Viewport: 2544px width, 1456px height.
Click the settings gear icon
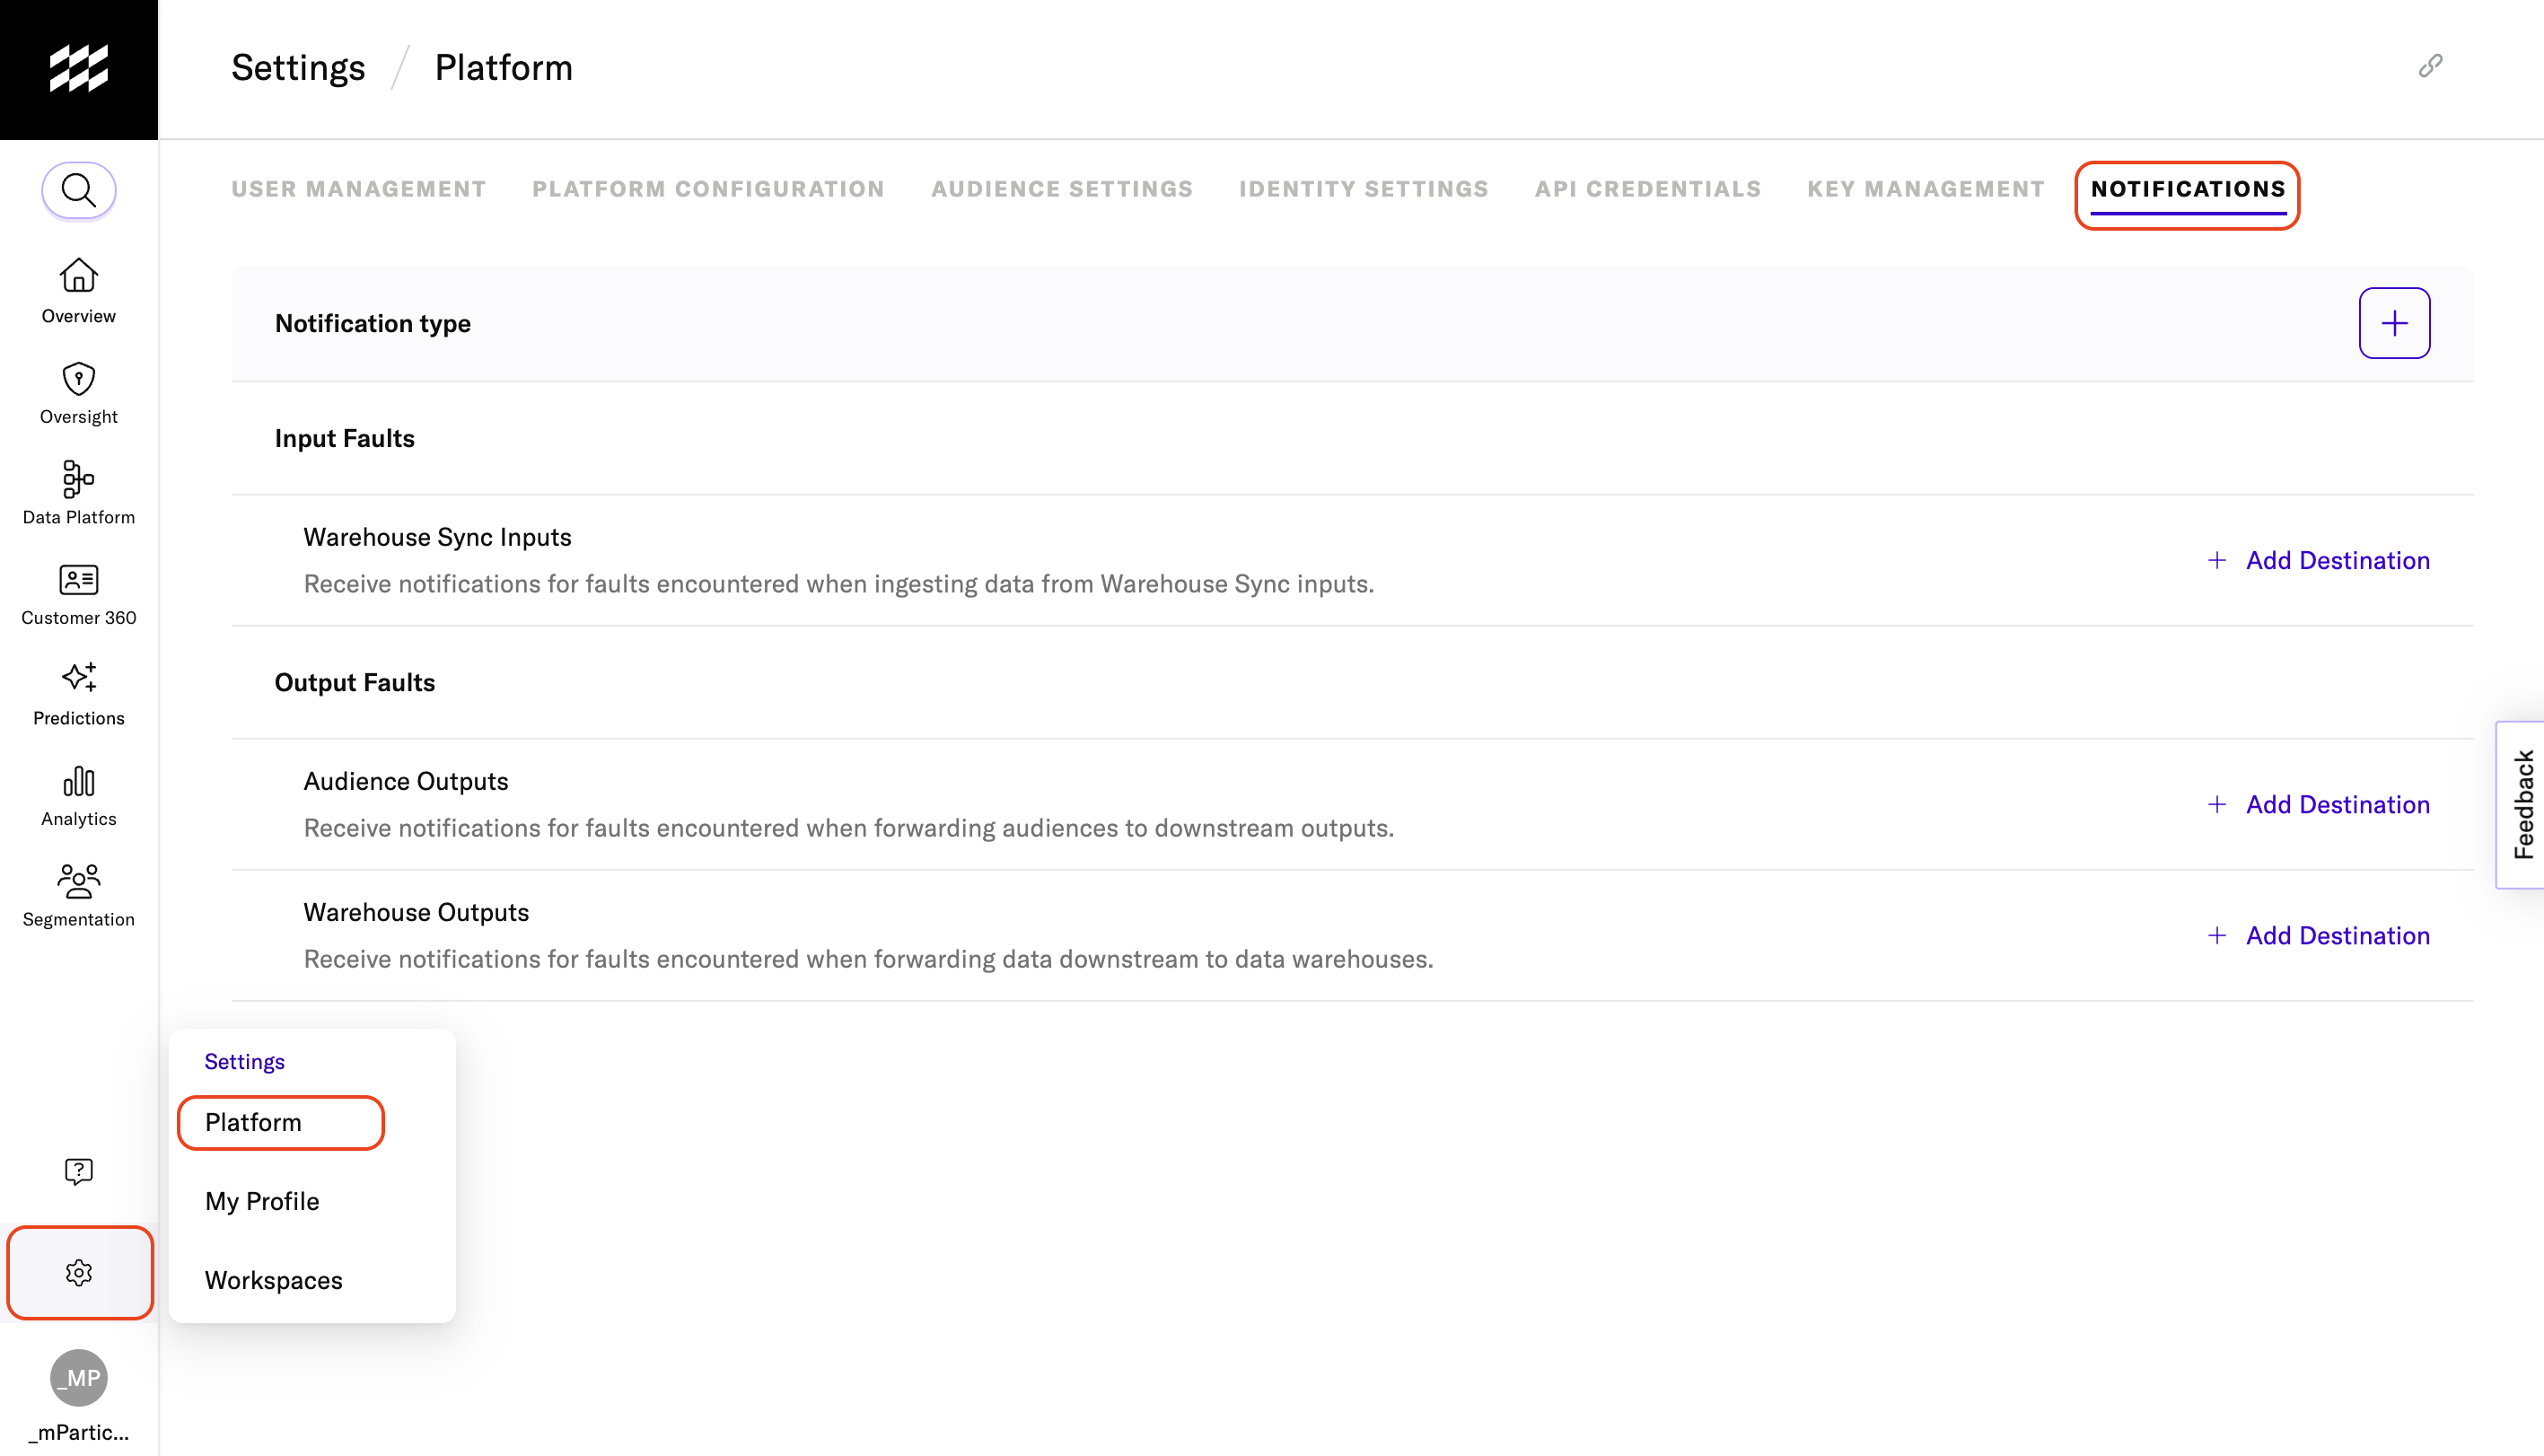(x=79, y=1272)
